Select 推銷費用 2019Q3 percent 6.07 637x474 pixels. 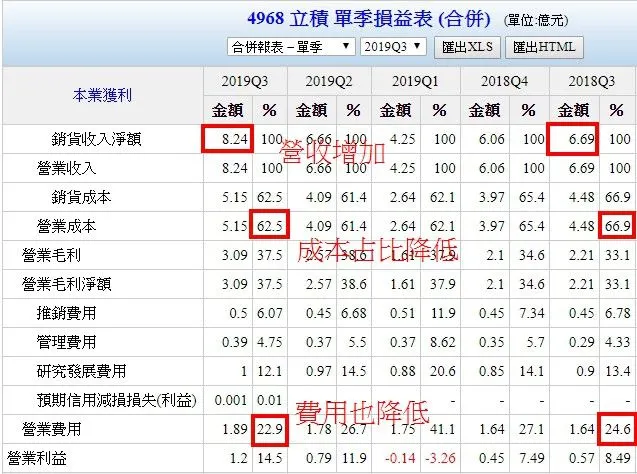pyautogui.click(x=270, y=313)
